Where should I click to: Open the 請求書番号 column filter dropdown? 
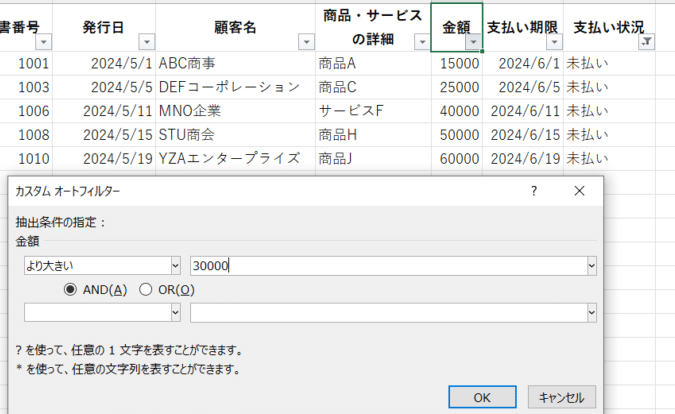tap(42, 42)
